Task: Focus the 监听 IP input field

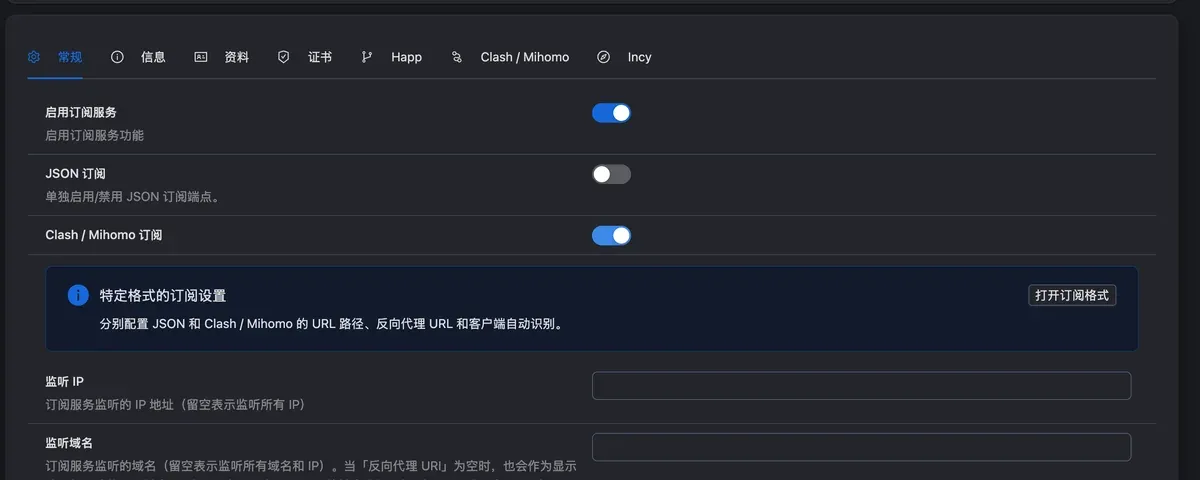Action: coord(861,386)
